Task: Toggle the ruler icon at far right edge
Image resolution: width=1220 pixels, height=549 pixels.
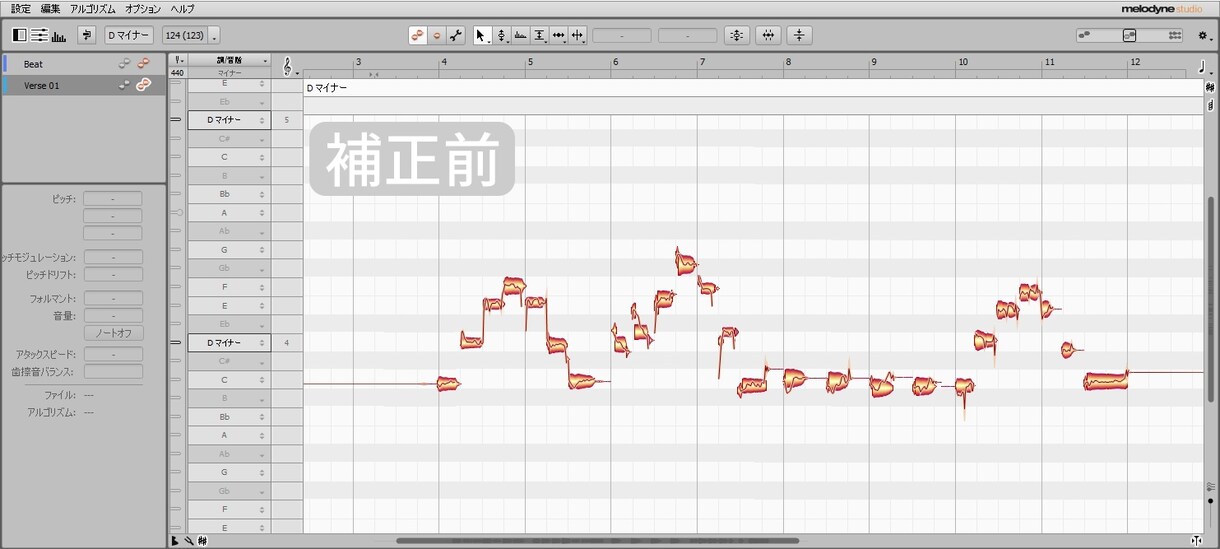Action: [x=1210, y=88]
